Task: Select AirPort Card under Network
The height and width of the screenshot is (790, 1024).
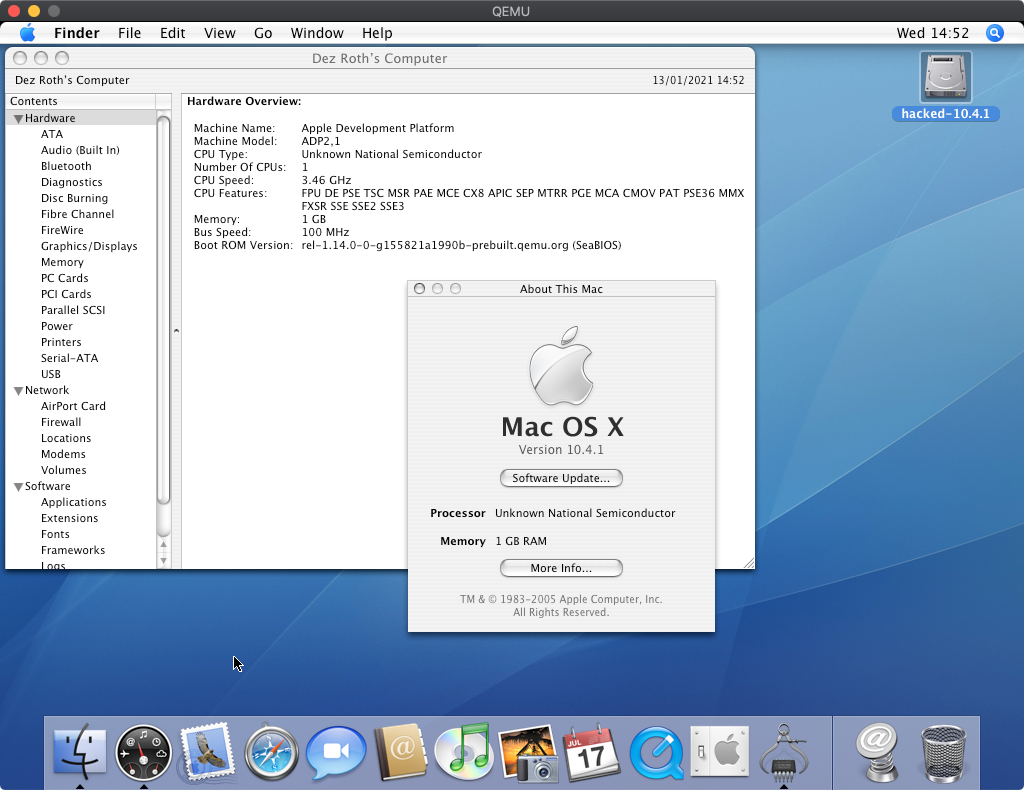Action: [73, 406]
